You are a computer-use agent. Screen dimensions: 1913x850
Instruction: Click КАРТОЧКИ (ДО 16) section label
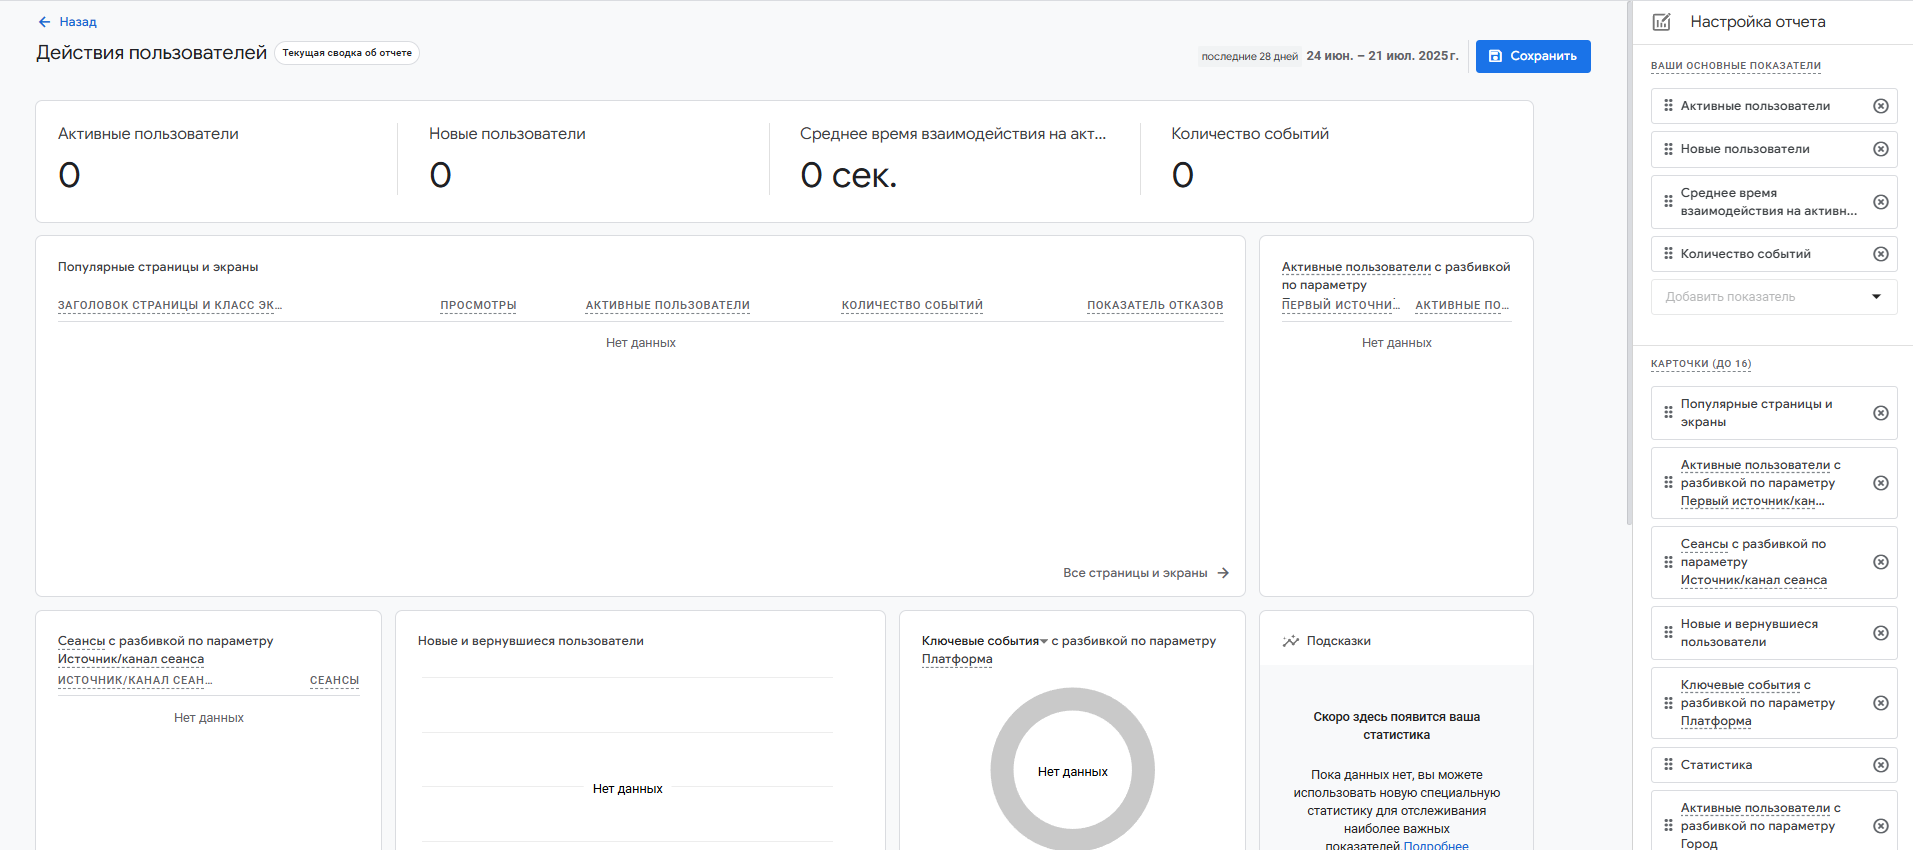click(1701, 364)
